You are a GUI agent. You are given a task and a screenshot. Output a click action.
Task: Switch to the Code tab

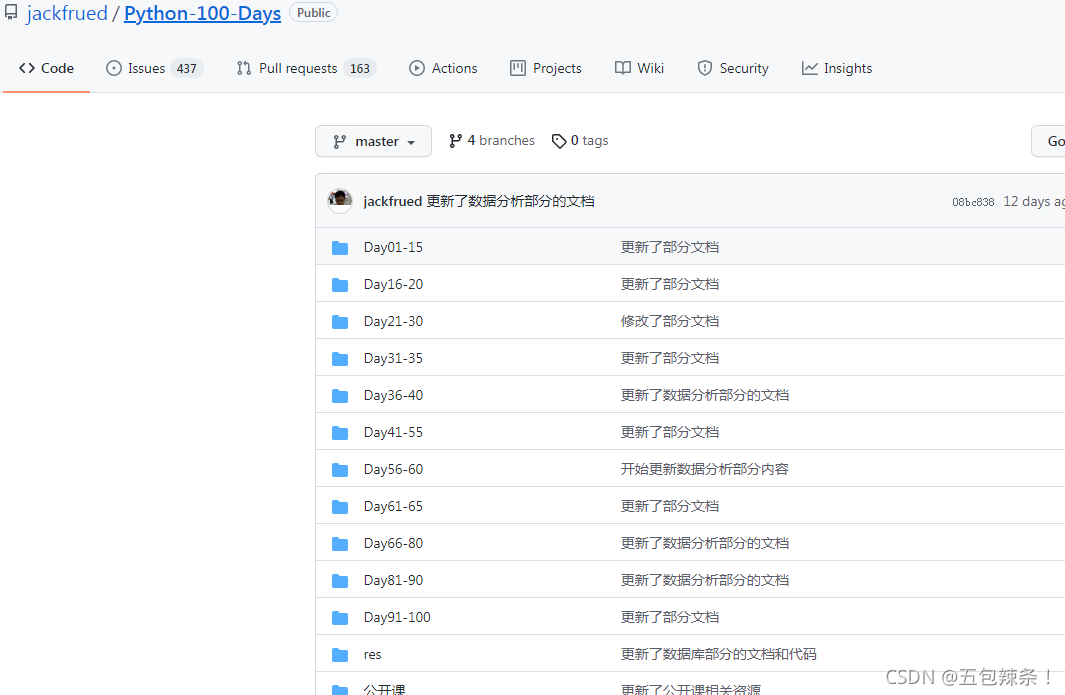click(x=46, y=68)
